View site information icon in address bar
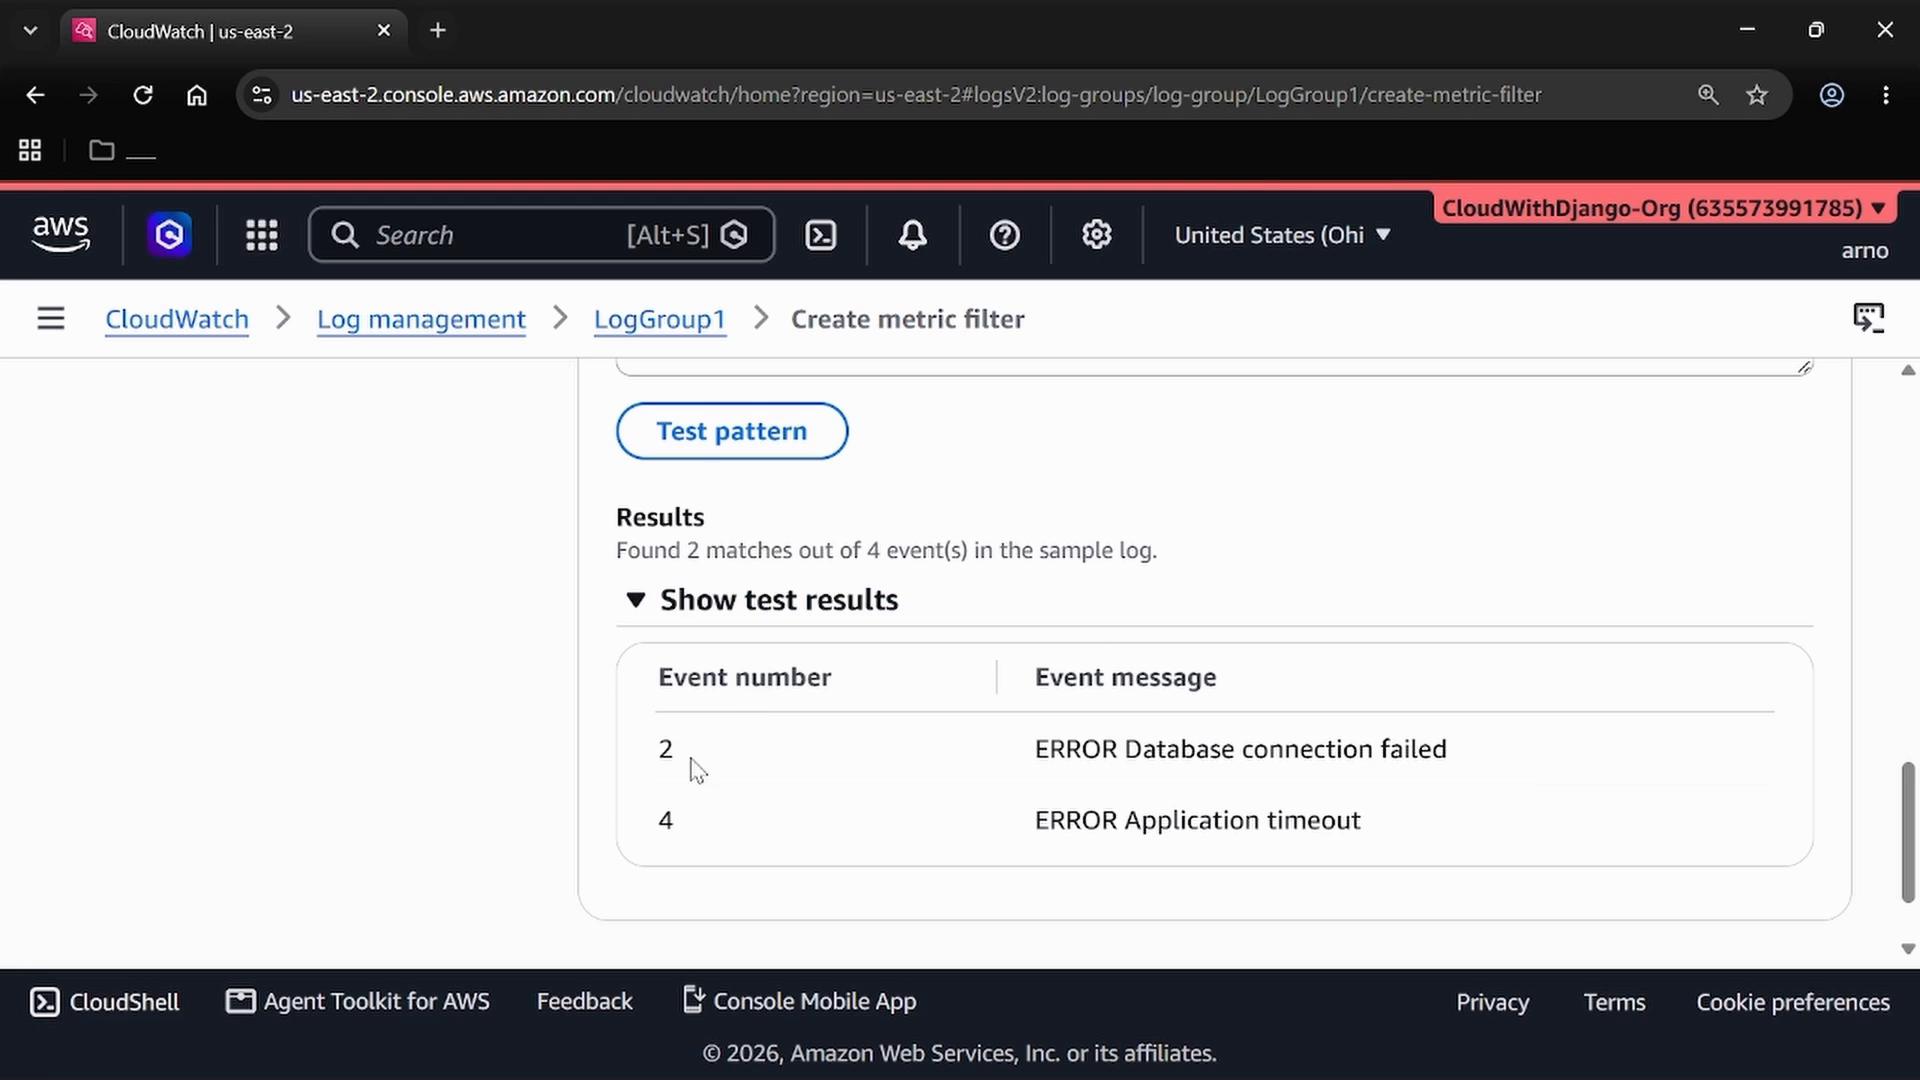This screenshot has height=1080, width=1920. tap(262, 95)
